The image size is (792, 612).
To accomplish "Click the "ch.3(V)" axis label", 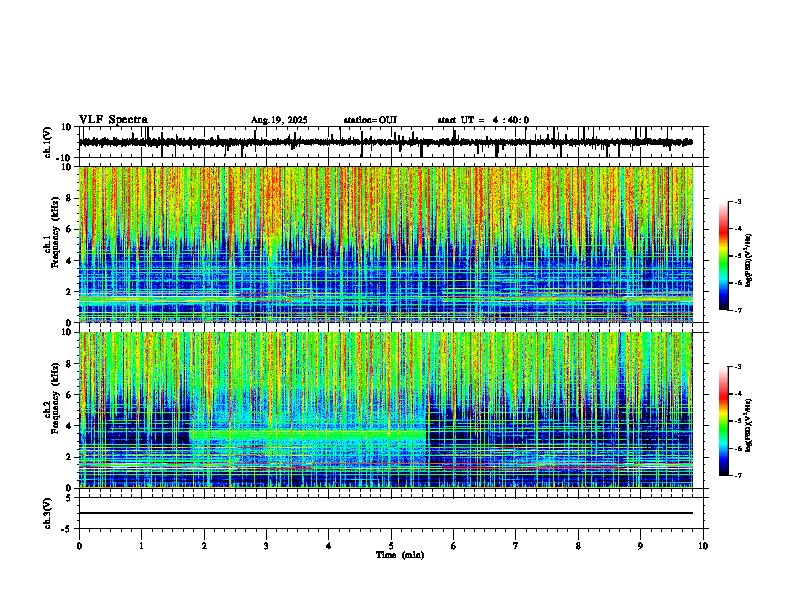I will tap(48, 513).
